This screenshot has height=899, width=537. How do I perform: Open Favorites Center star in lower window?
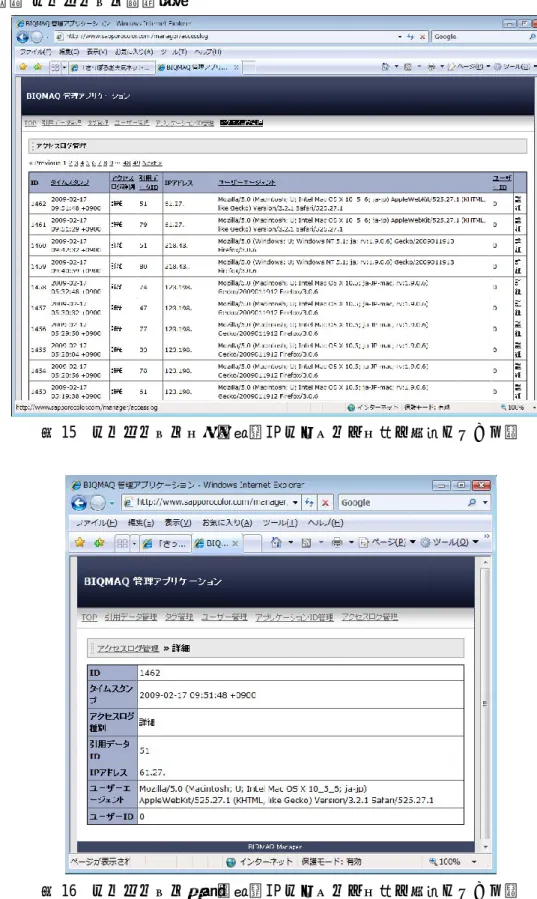pyautogui.click(x=80, y=542)
